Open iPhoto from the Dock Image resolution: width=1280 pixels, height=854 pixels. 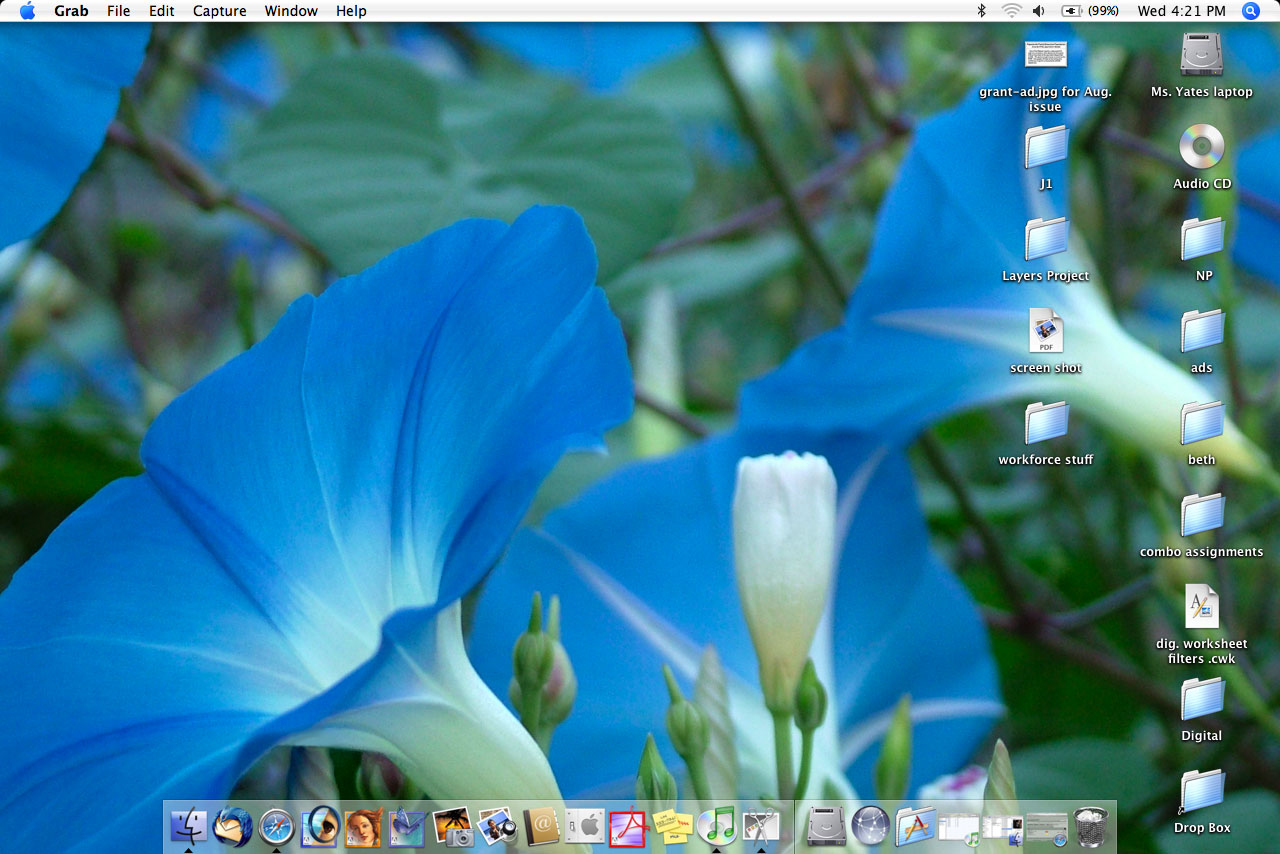(x=452, y=826)
